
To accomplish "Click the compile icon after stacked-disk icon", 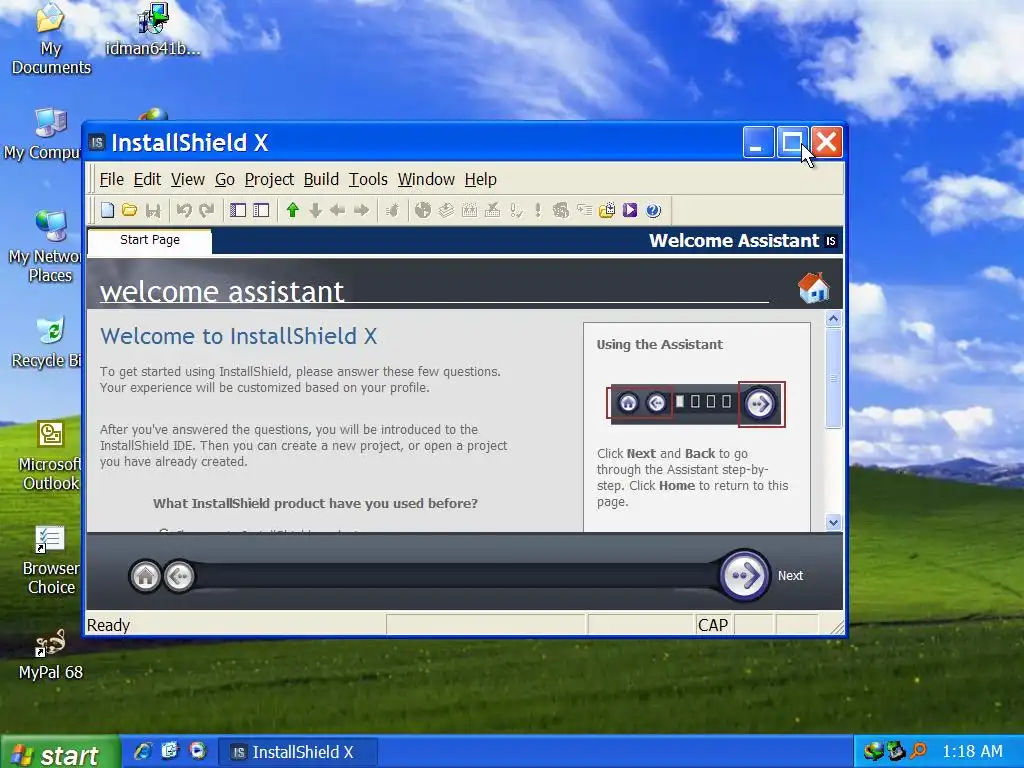I will point(469,210).
